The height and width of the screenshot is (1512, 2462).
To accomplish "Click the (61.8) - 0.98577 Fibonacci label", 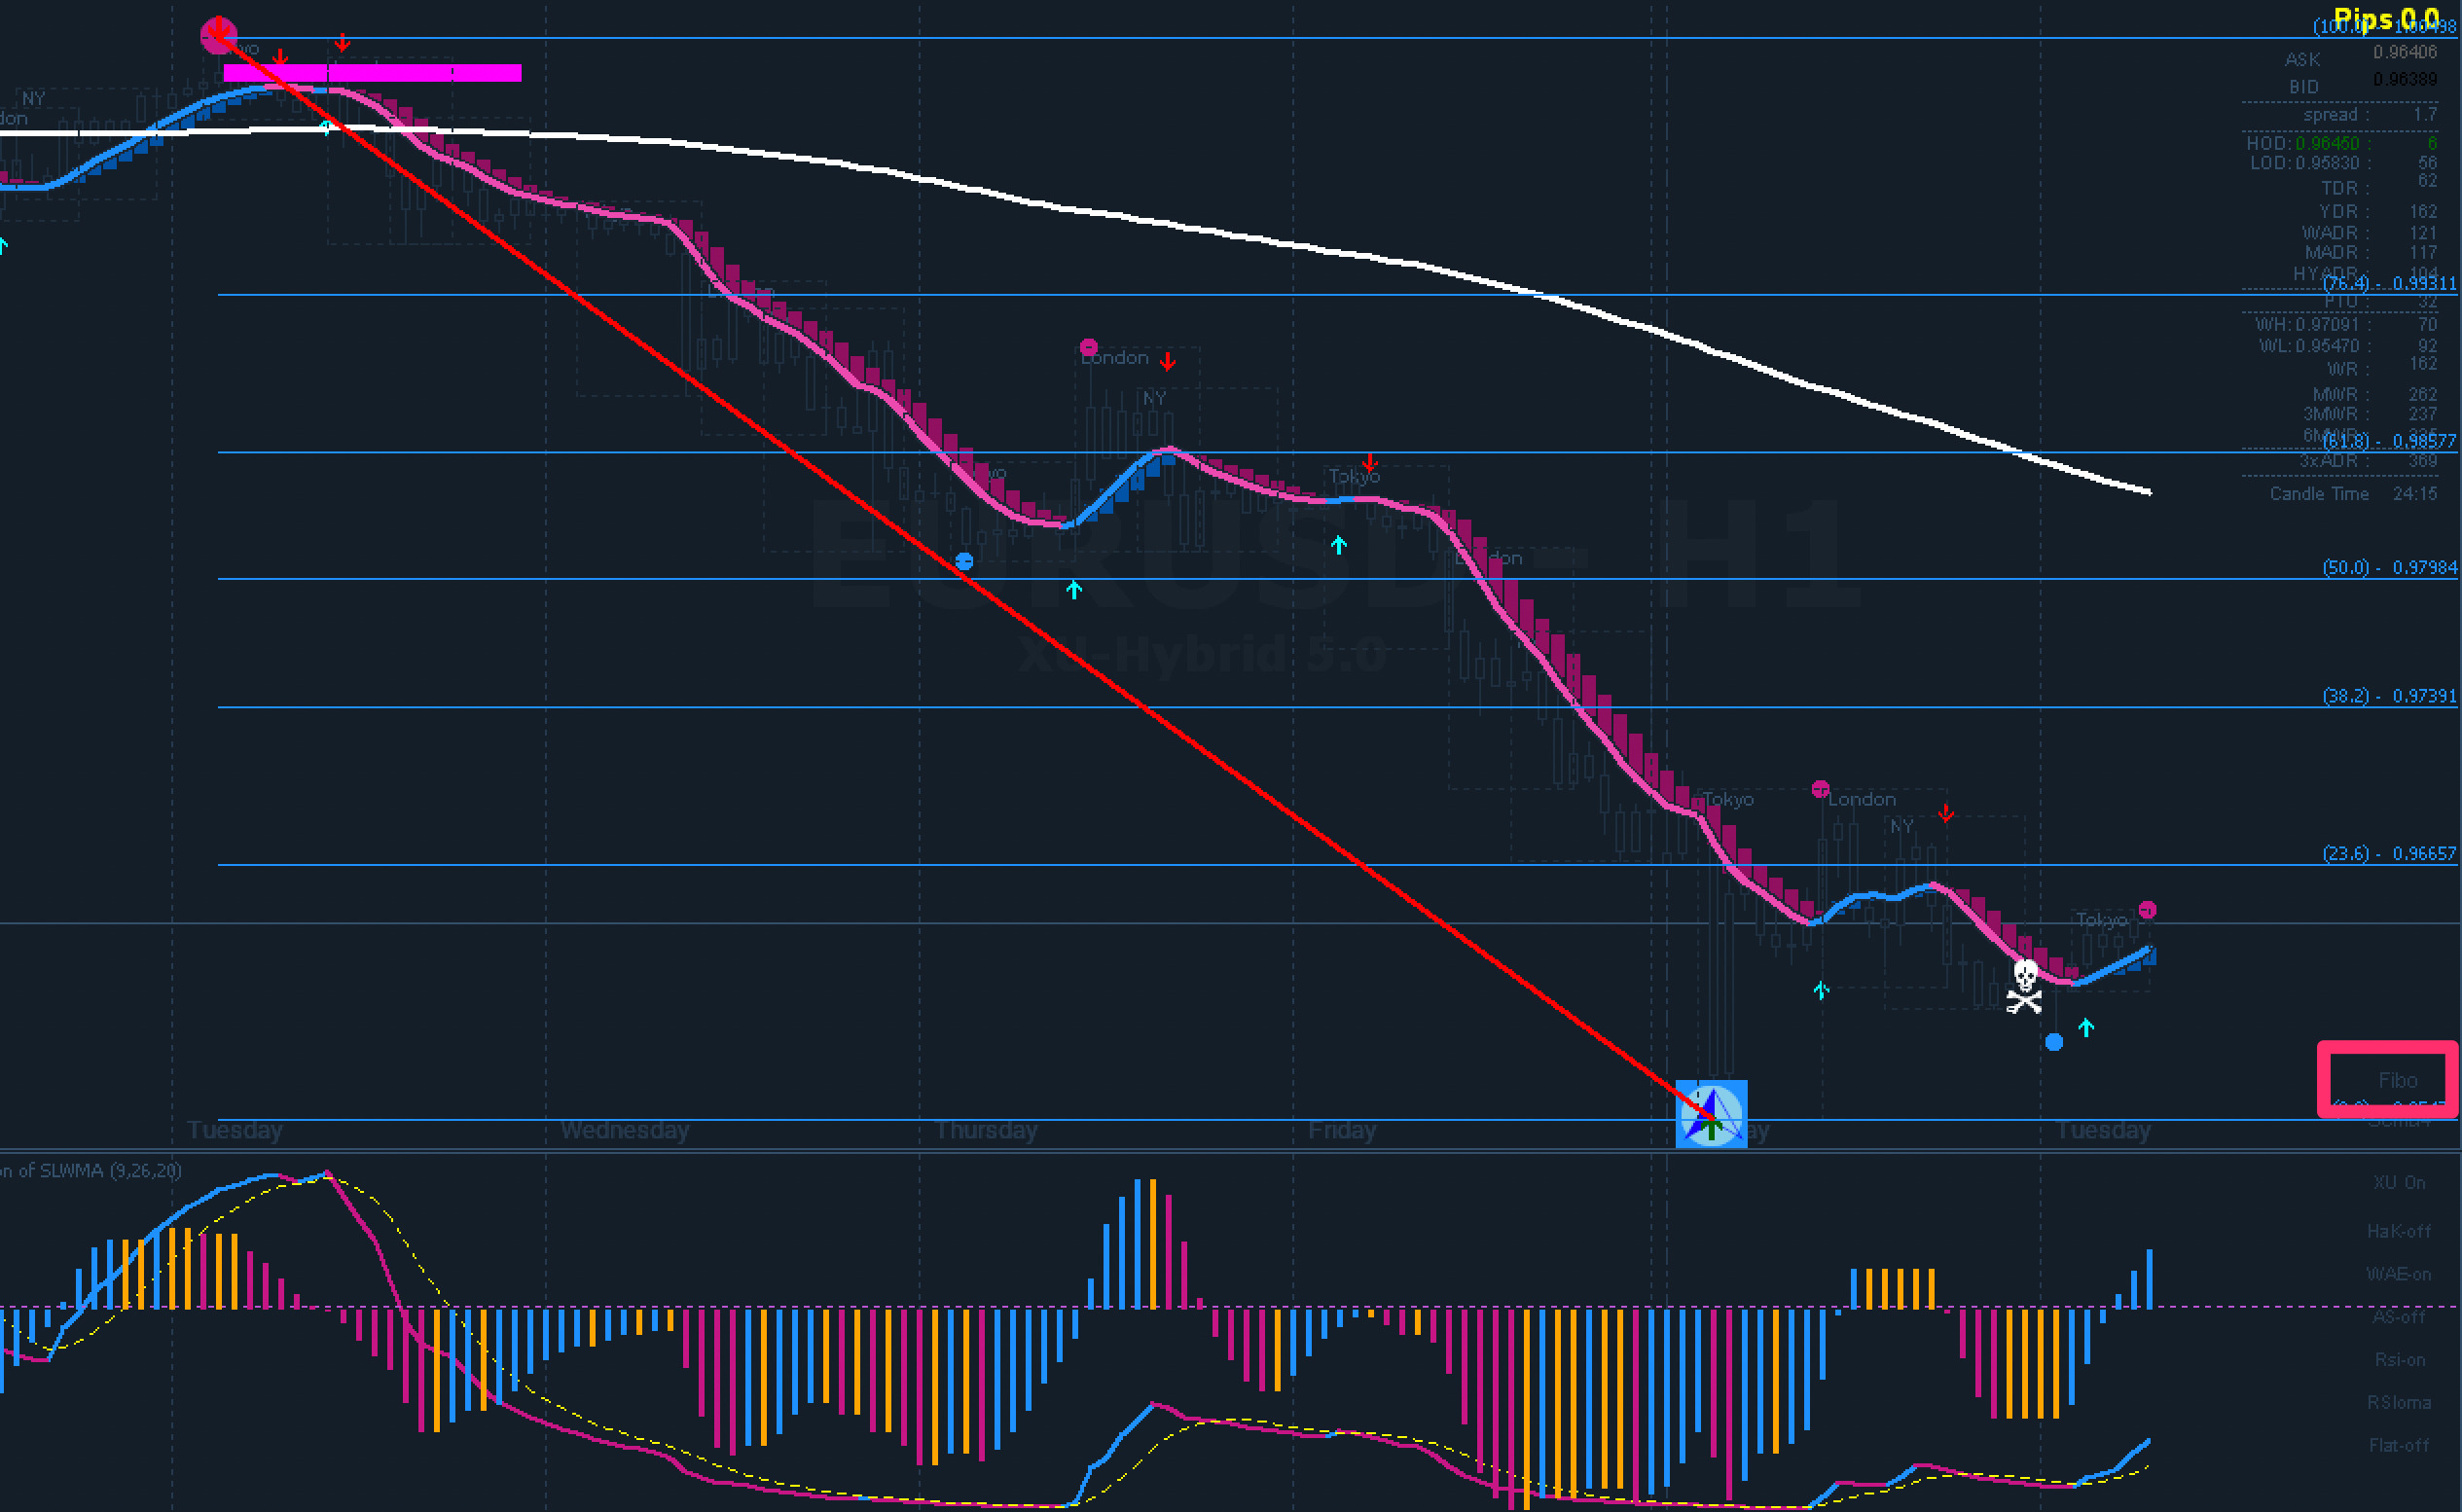I will 2389,440.
